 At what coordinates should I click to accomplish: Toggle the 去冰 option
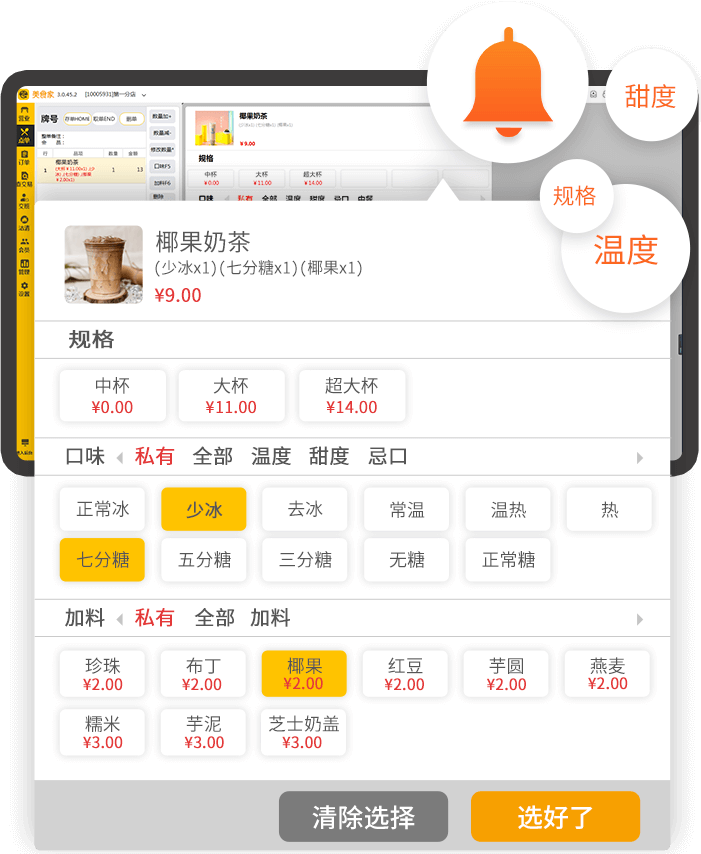tap(304, 509)
